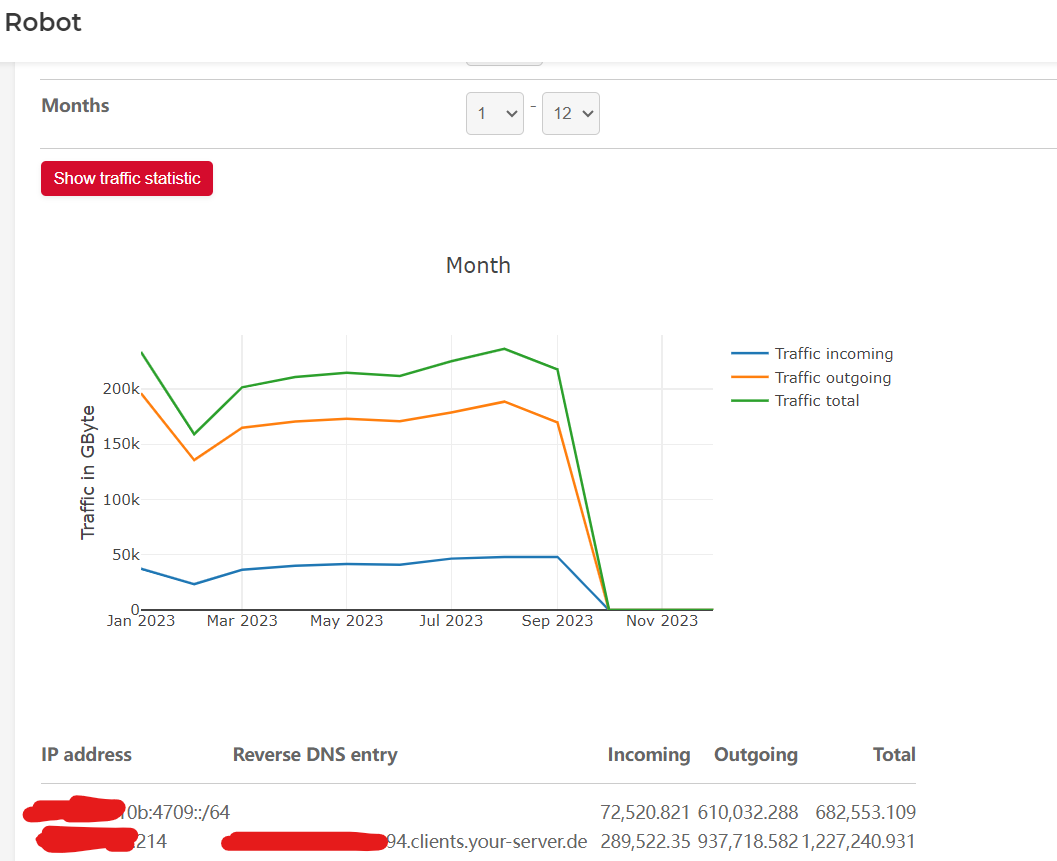Toggle the Traffic outgoing legend entry

832,378
